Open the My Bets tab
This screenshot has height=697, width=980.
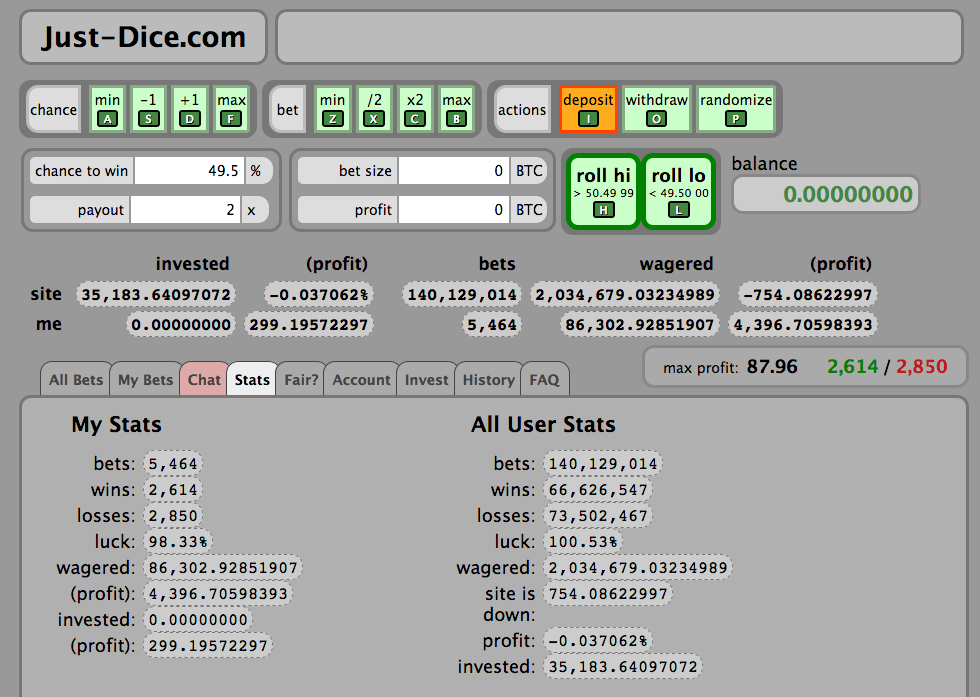145,379
